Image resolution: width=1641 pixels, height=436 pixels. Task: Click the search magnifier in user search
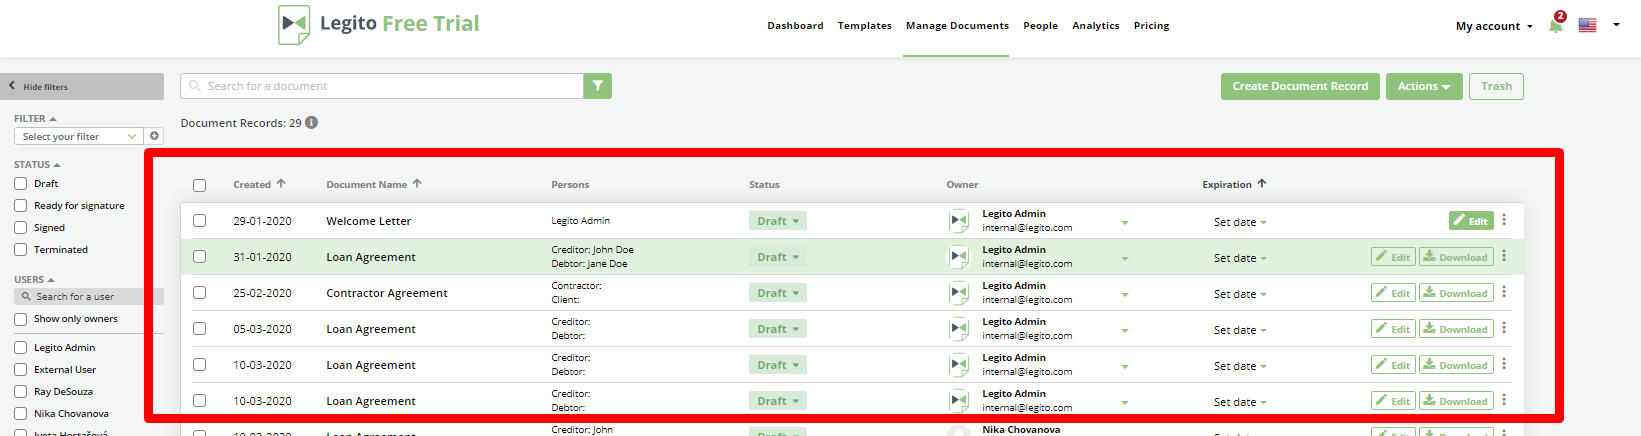pos(26,296)
